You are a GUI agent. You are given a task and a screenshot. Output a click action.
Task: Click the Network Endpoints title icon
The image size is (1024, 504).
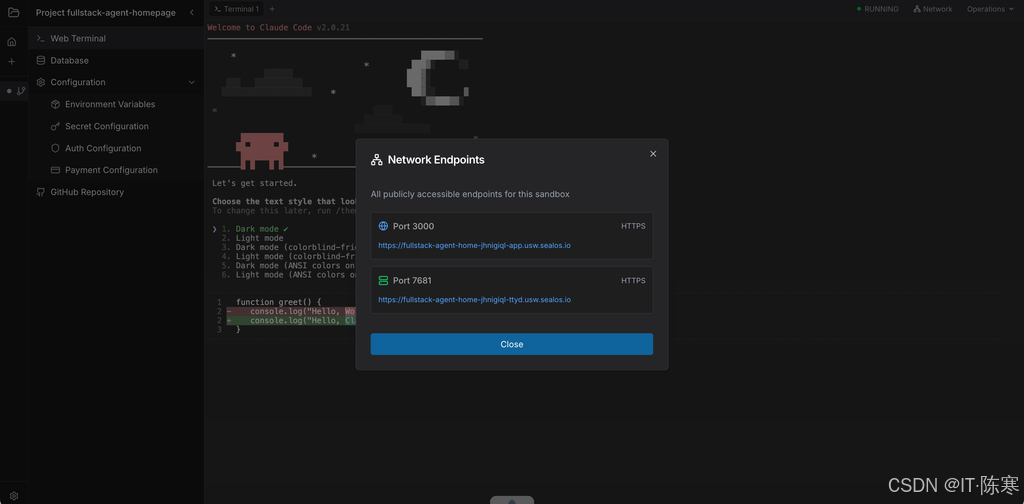[376, 160]
